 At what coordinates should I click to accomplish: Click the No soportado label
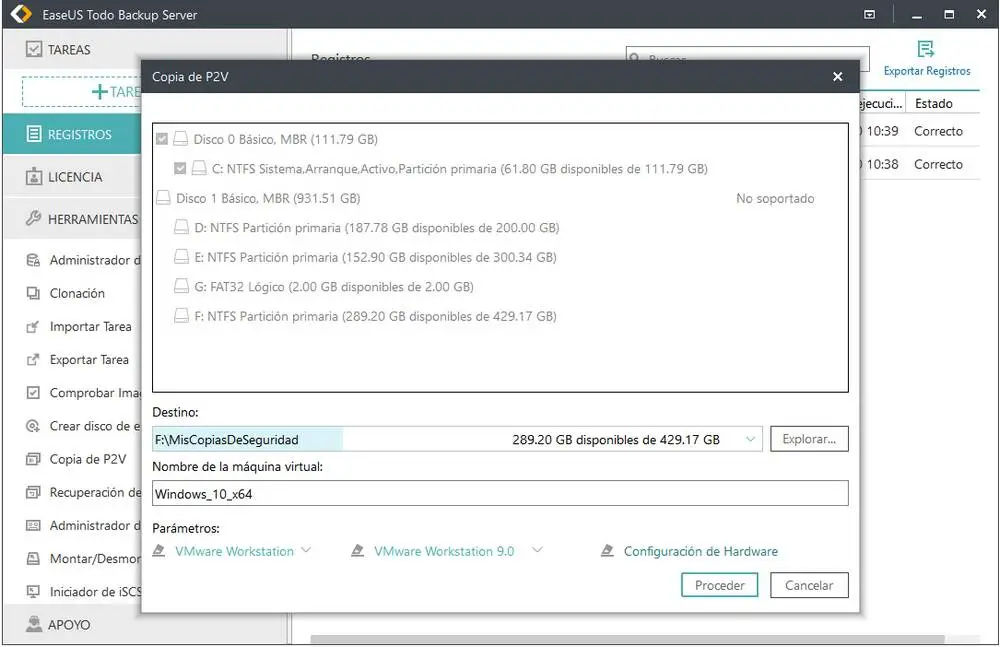(x=775, y=198)
